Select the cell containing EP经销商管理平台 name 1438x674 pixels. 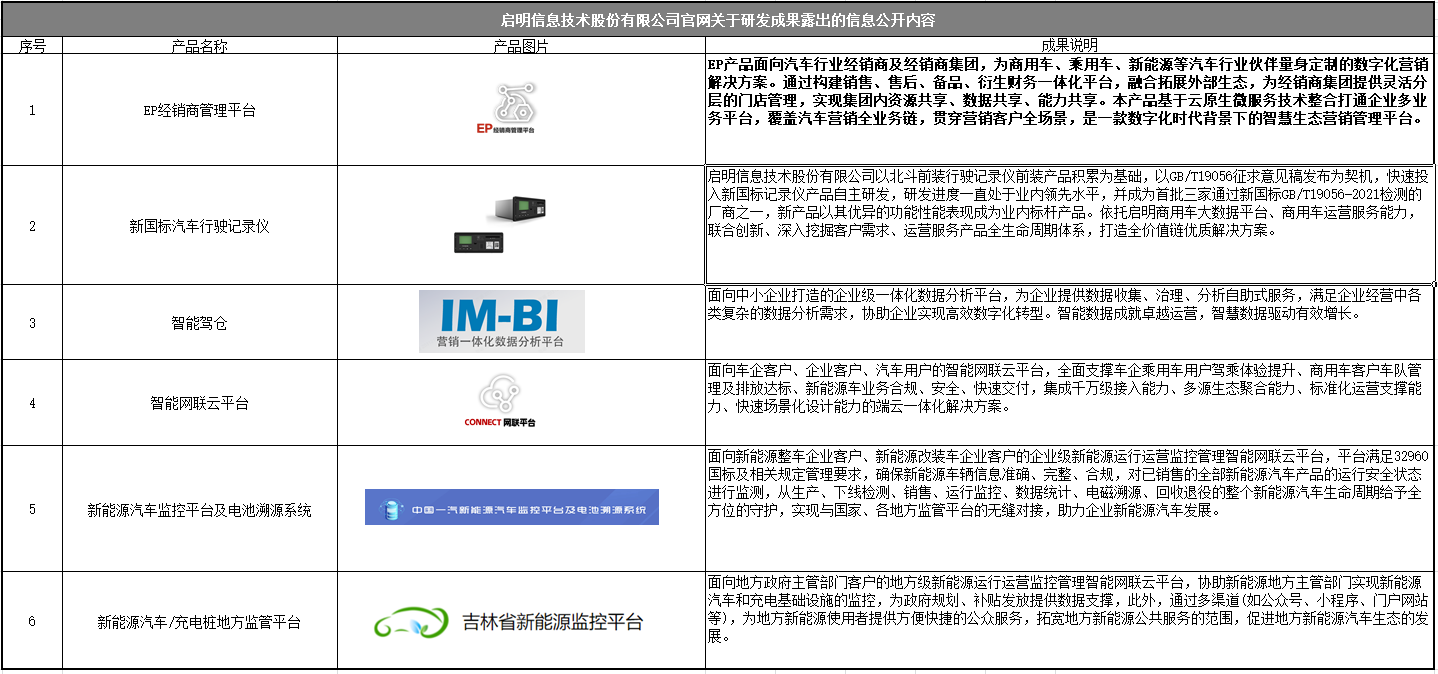199,110
